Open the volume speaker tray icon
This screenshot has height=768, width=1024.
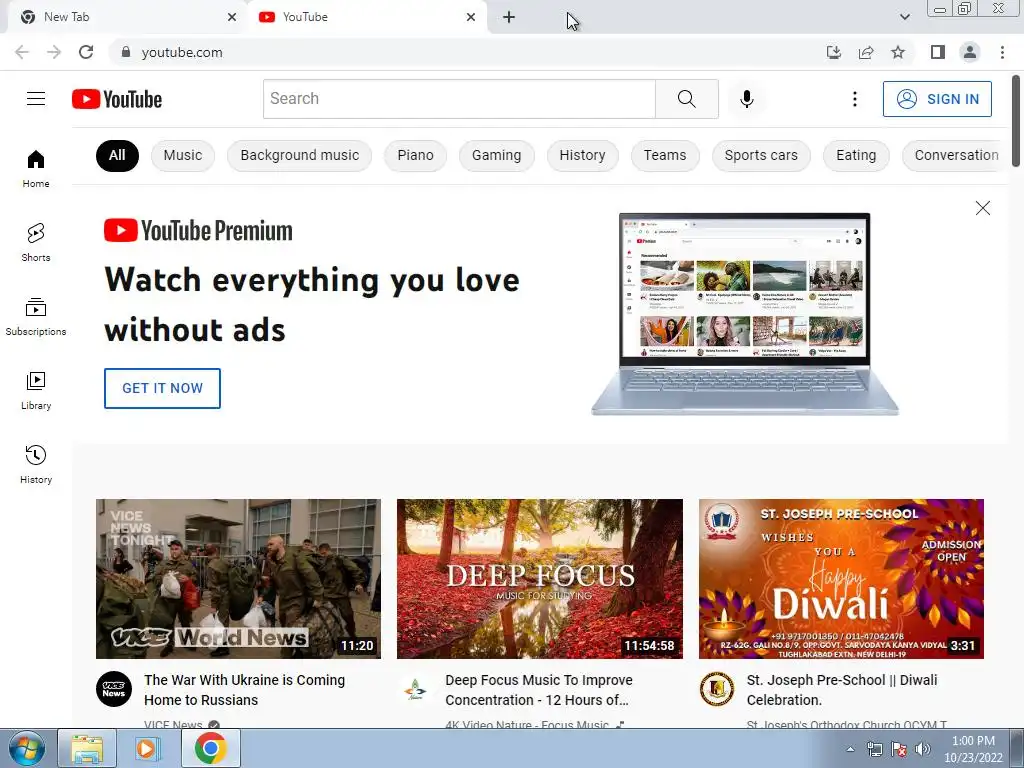coord(922,749)
